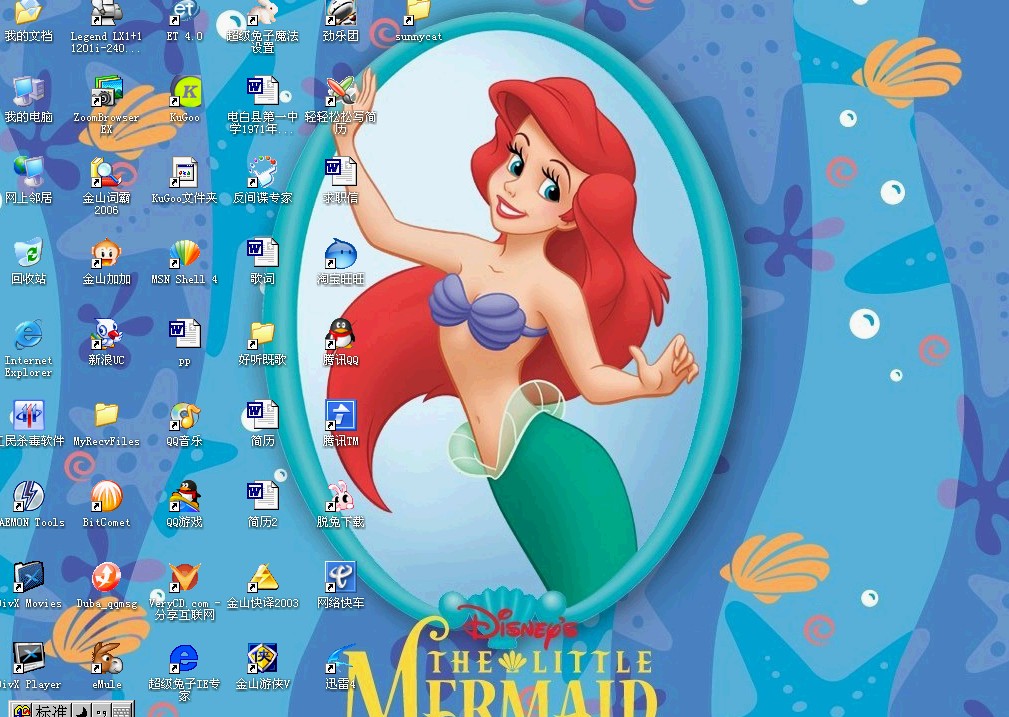Toggle the IME punctuation mode button

[103, 710]
